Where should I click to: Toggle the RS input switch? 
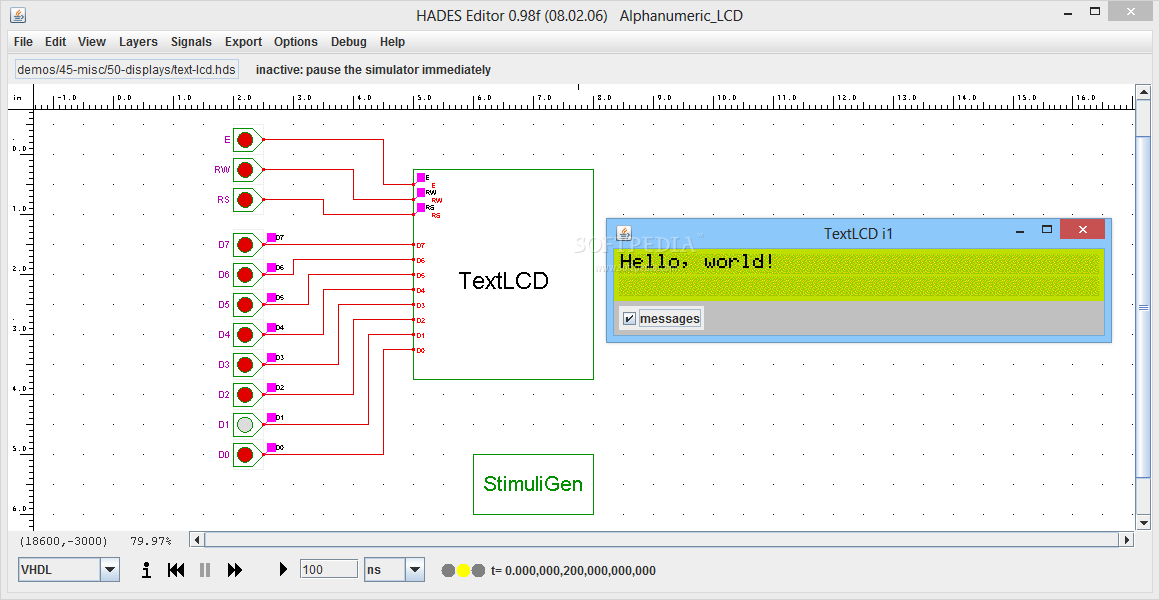coord(246,200)
